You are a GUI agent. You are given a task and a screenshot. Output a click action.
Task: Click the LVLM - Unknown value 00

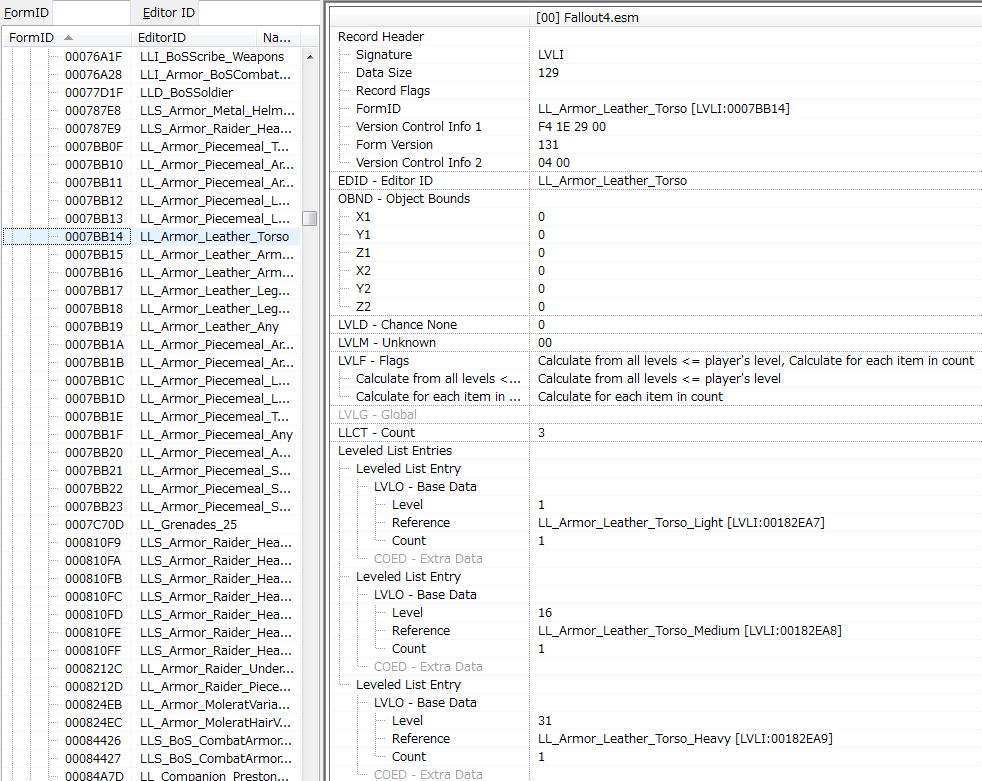545,343
